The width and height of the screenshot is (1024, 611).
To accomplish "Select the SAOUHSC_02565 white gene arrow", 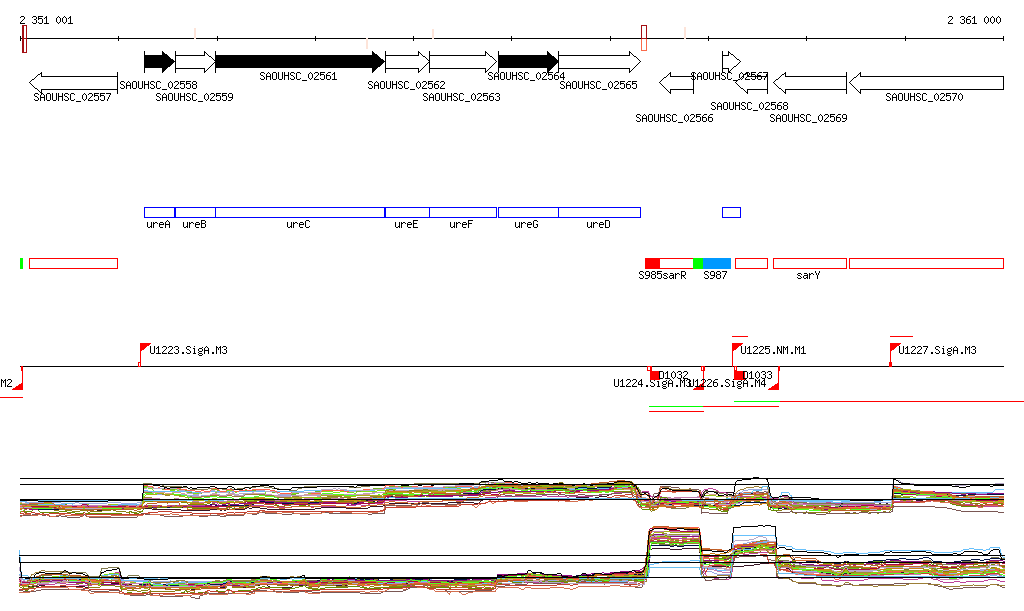I will pyautogui.click(x=598, y=61).
